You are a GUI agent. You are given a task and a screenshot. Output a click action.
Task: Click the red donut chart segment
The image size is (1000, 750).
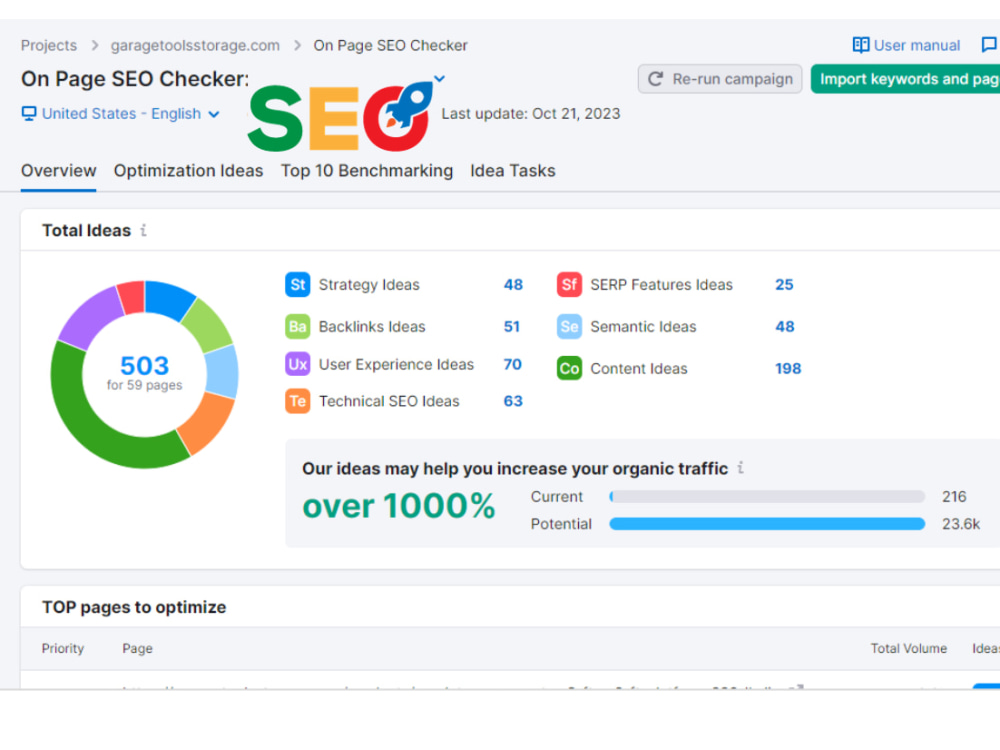click(132, 297)
